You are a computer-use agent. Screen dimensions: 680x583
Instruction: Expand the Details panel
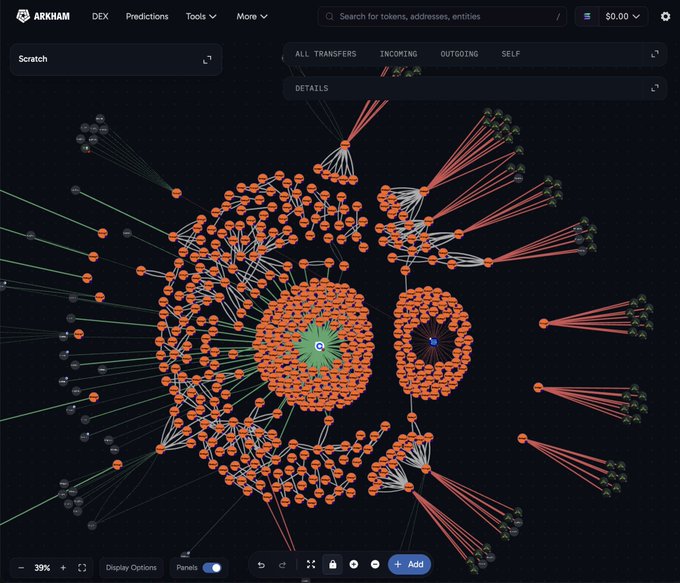(x=655, y=88)
